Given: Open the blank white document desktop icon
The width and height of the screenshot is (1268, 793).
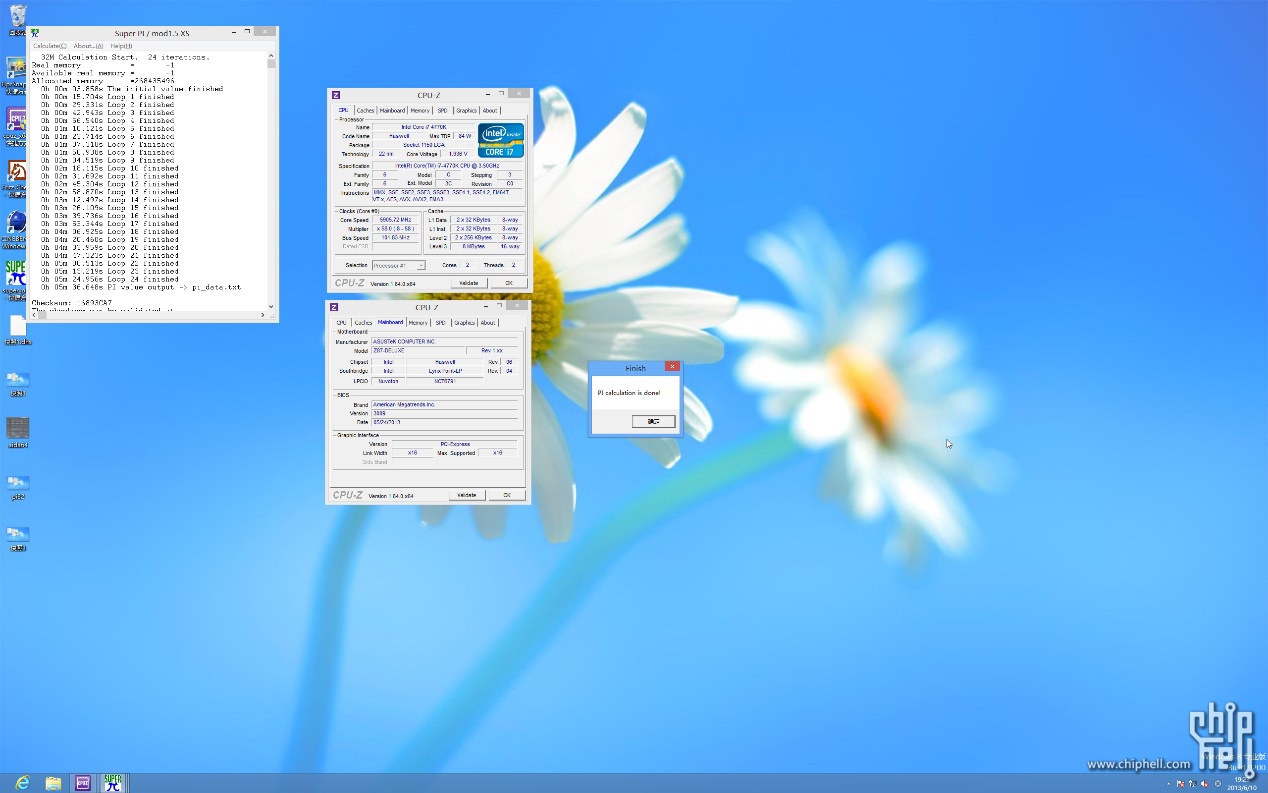Looking at the screenshot, I should pyautogui.click(x=17, y=326).
